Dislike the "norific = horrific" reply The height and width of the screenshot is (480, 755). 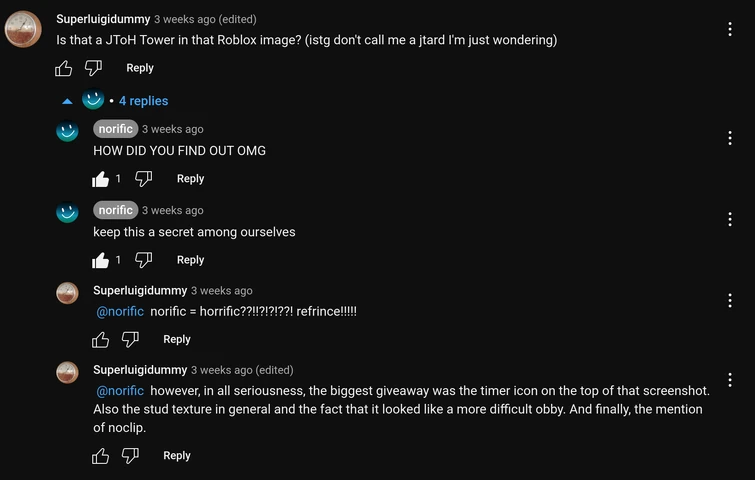coord(130,340)
